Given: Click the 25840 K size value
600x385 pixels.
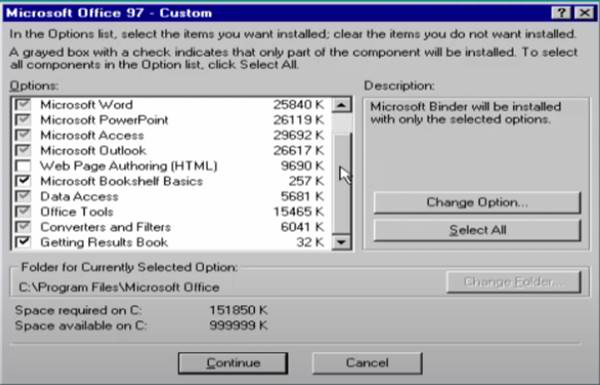Looking at the screenshot, I should (298, 104).
